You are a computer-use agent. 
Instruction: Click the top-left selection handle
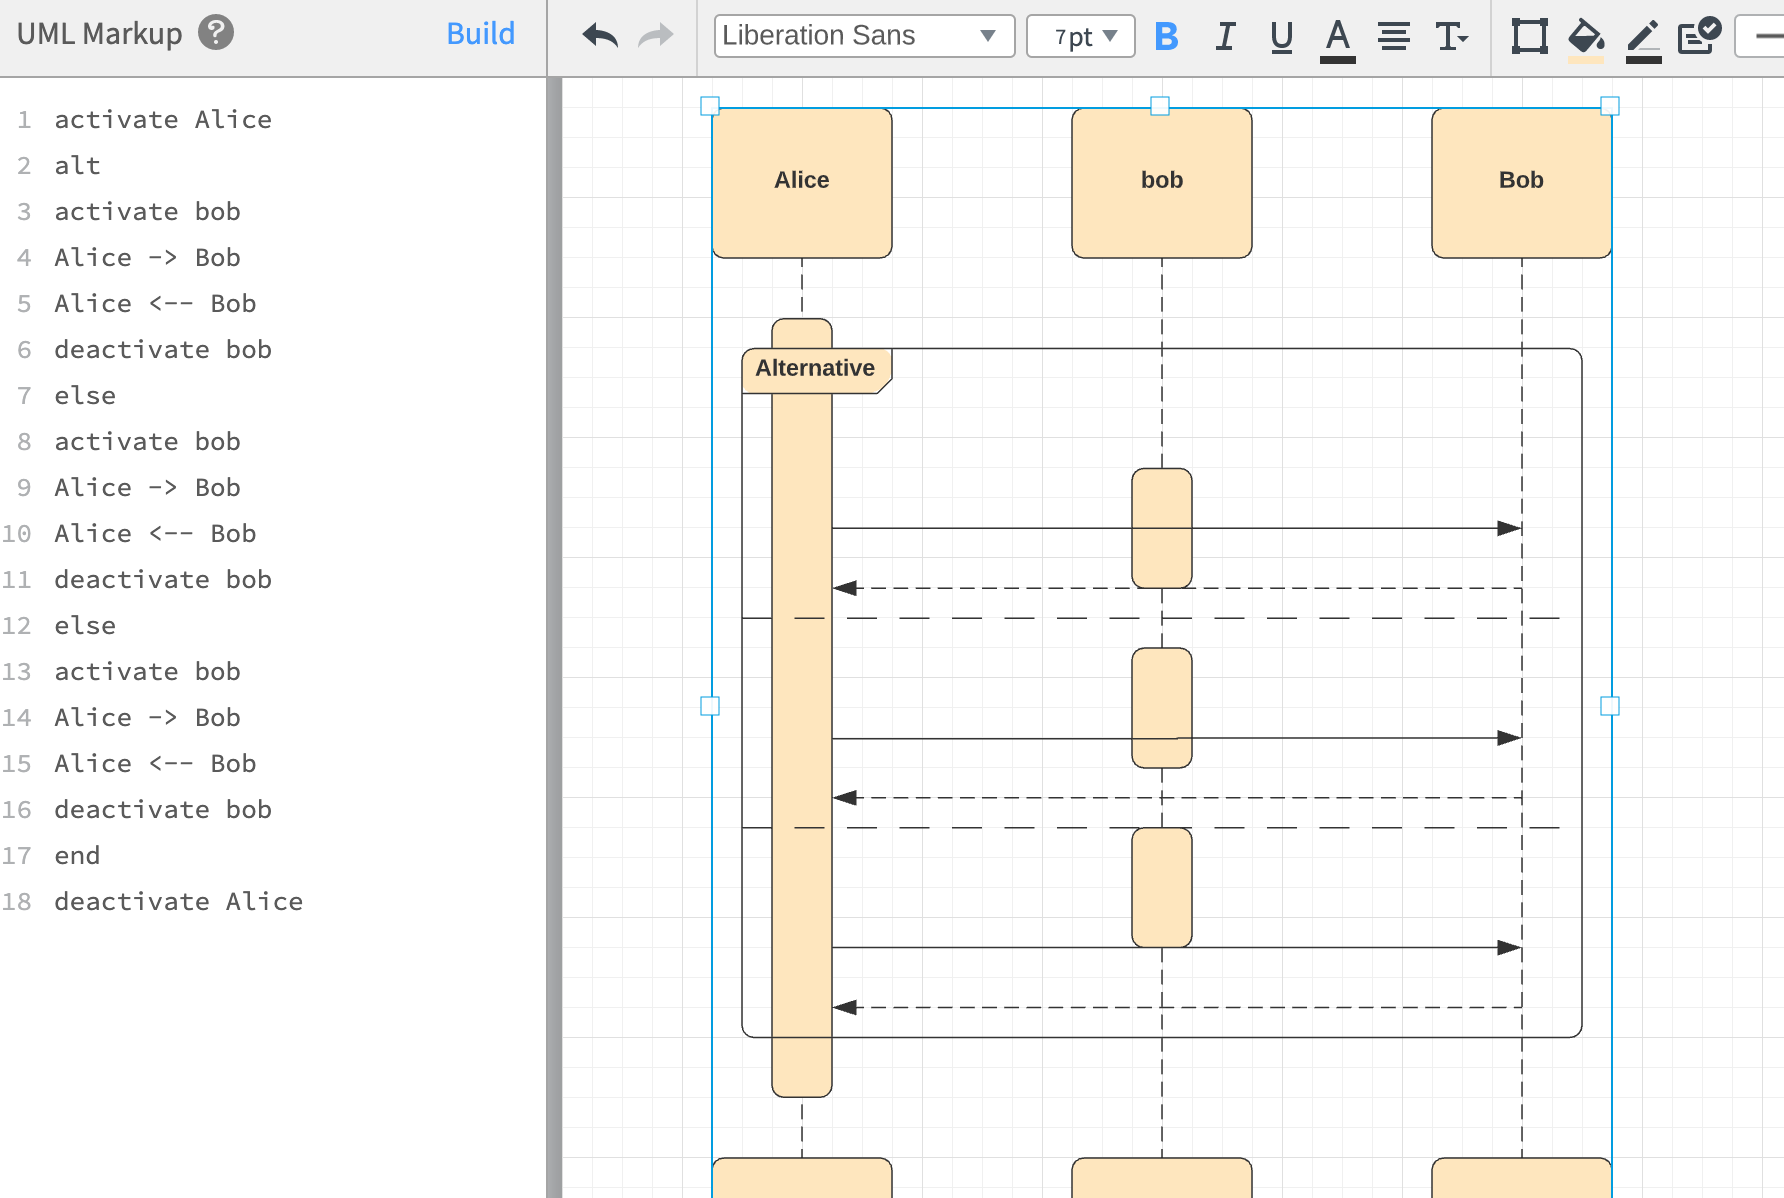coord(710,106)
